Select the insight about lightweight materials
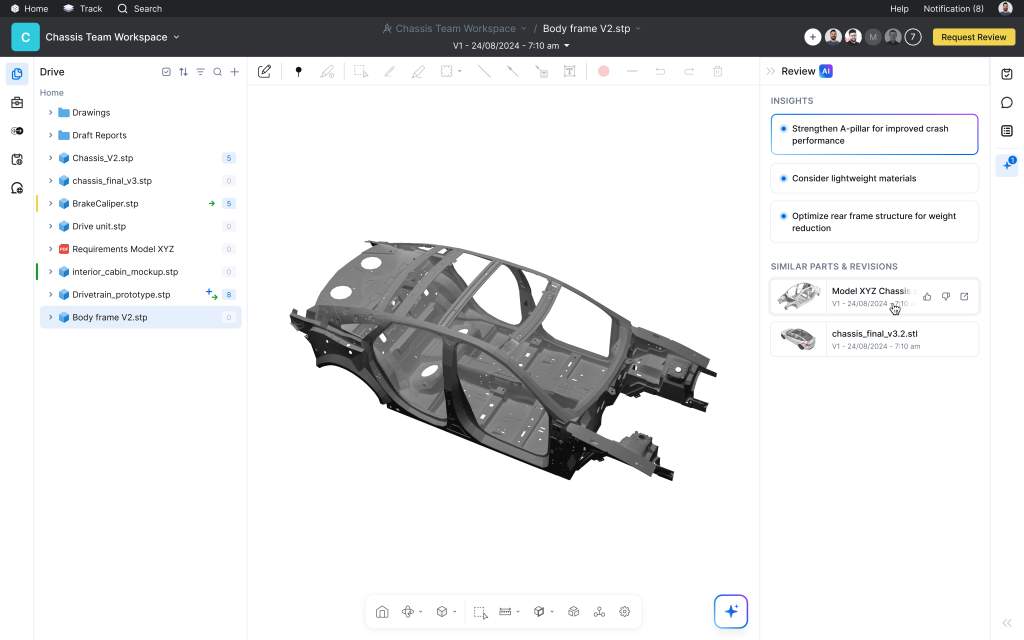This screenshot has height=640, width=1024. click(873, 177)
